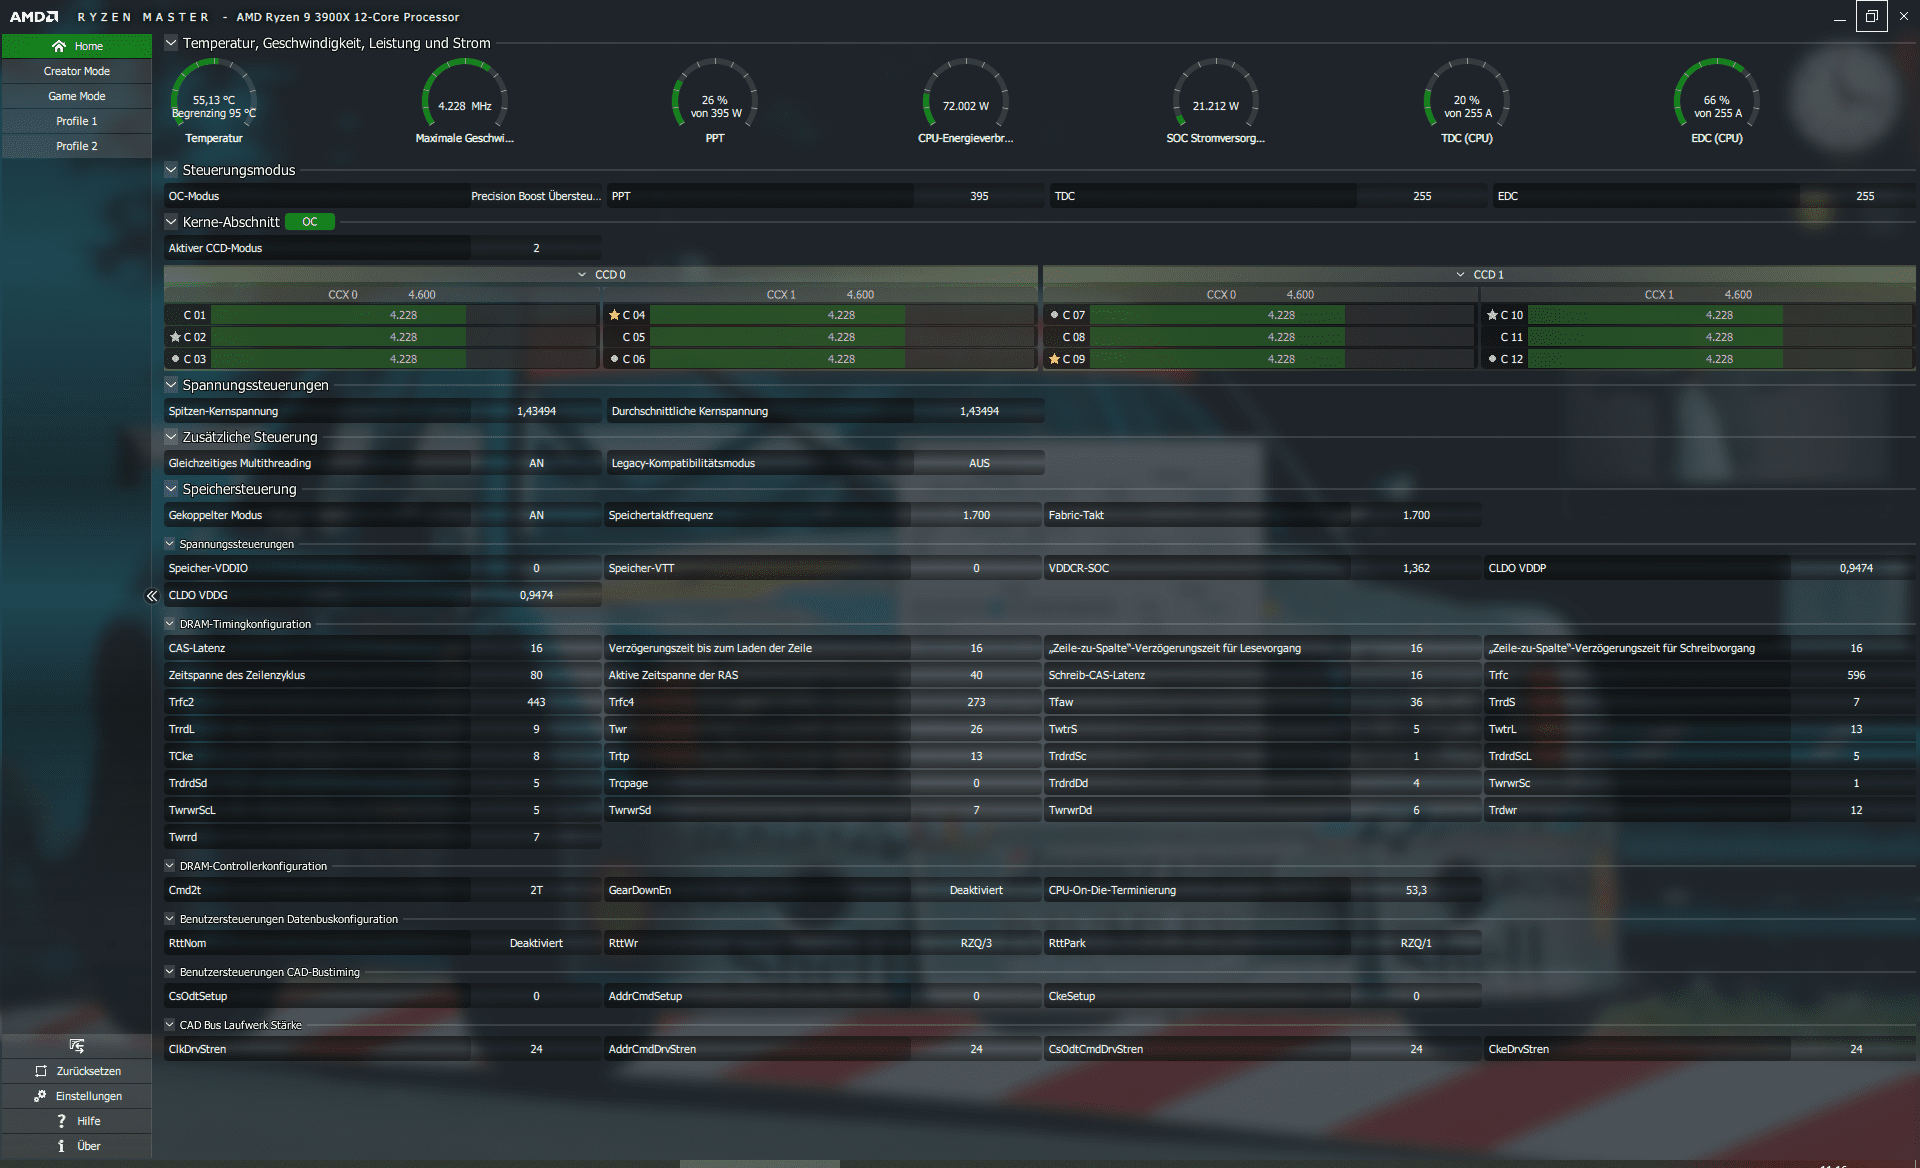Viewport: 1920px width, 1168px height.
Task: Click the C 05 clock speed bar
Action: (x=841, y=337)
